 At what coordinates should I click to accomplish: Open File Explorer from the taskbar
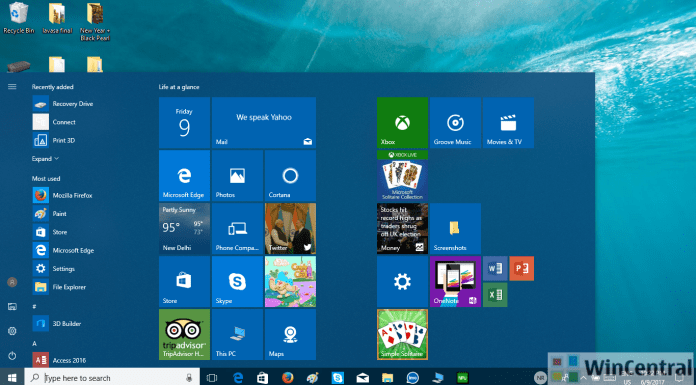[388, 378]
